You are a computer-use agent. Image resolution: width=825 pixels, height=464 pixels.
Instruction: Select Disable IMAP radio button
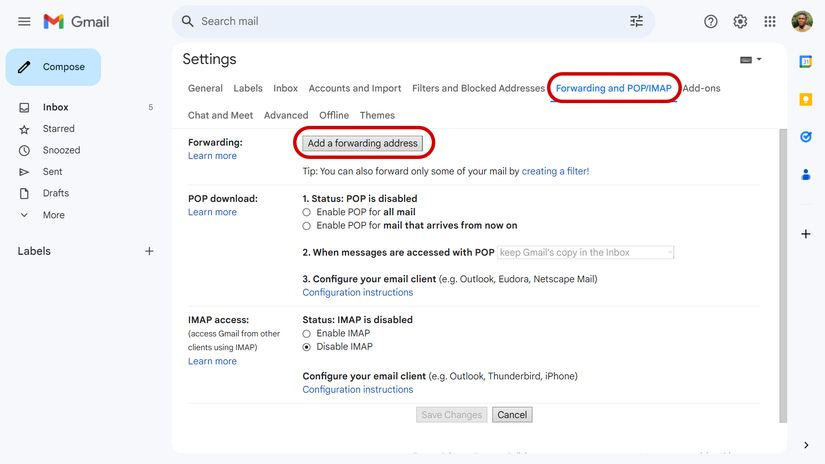[x=307, y=347]
